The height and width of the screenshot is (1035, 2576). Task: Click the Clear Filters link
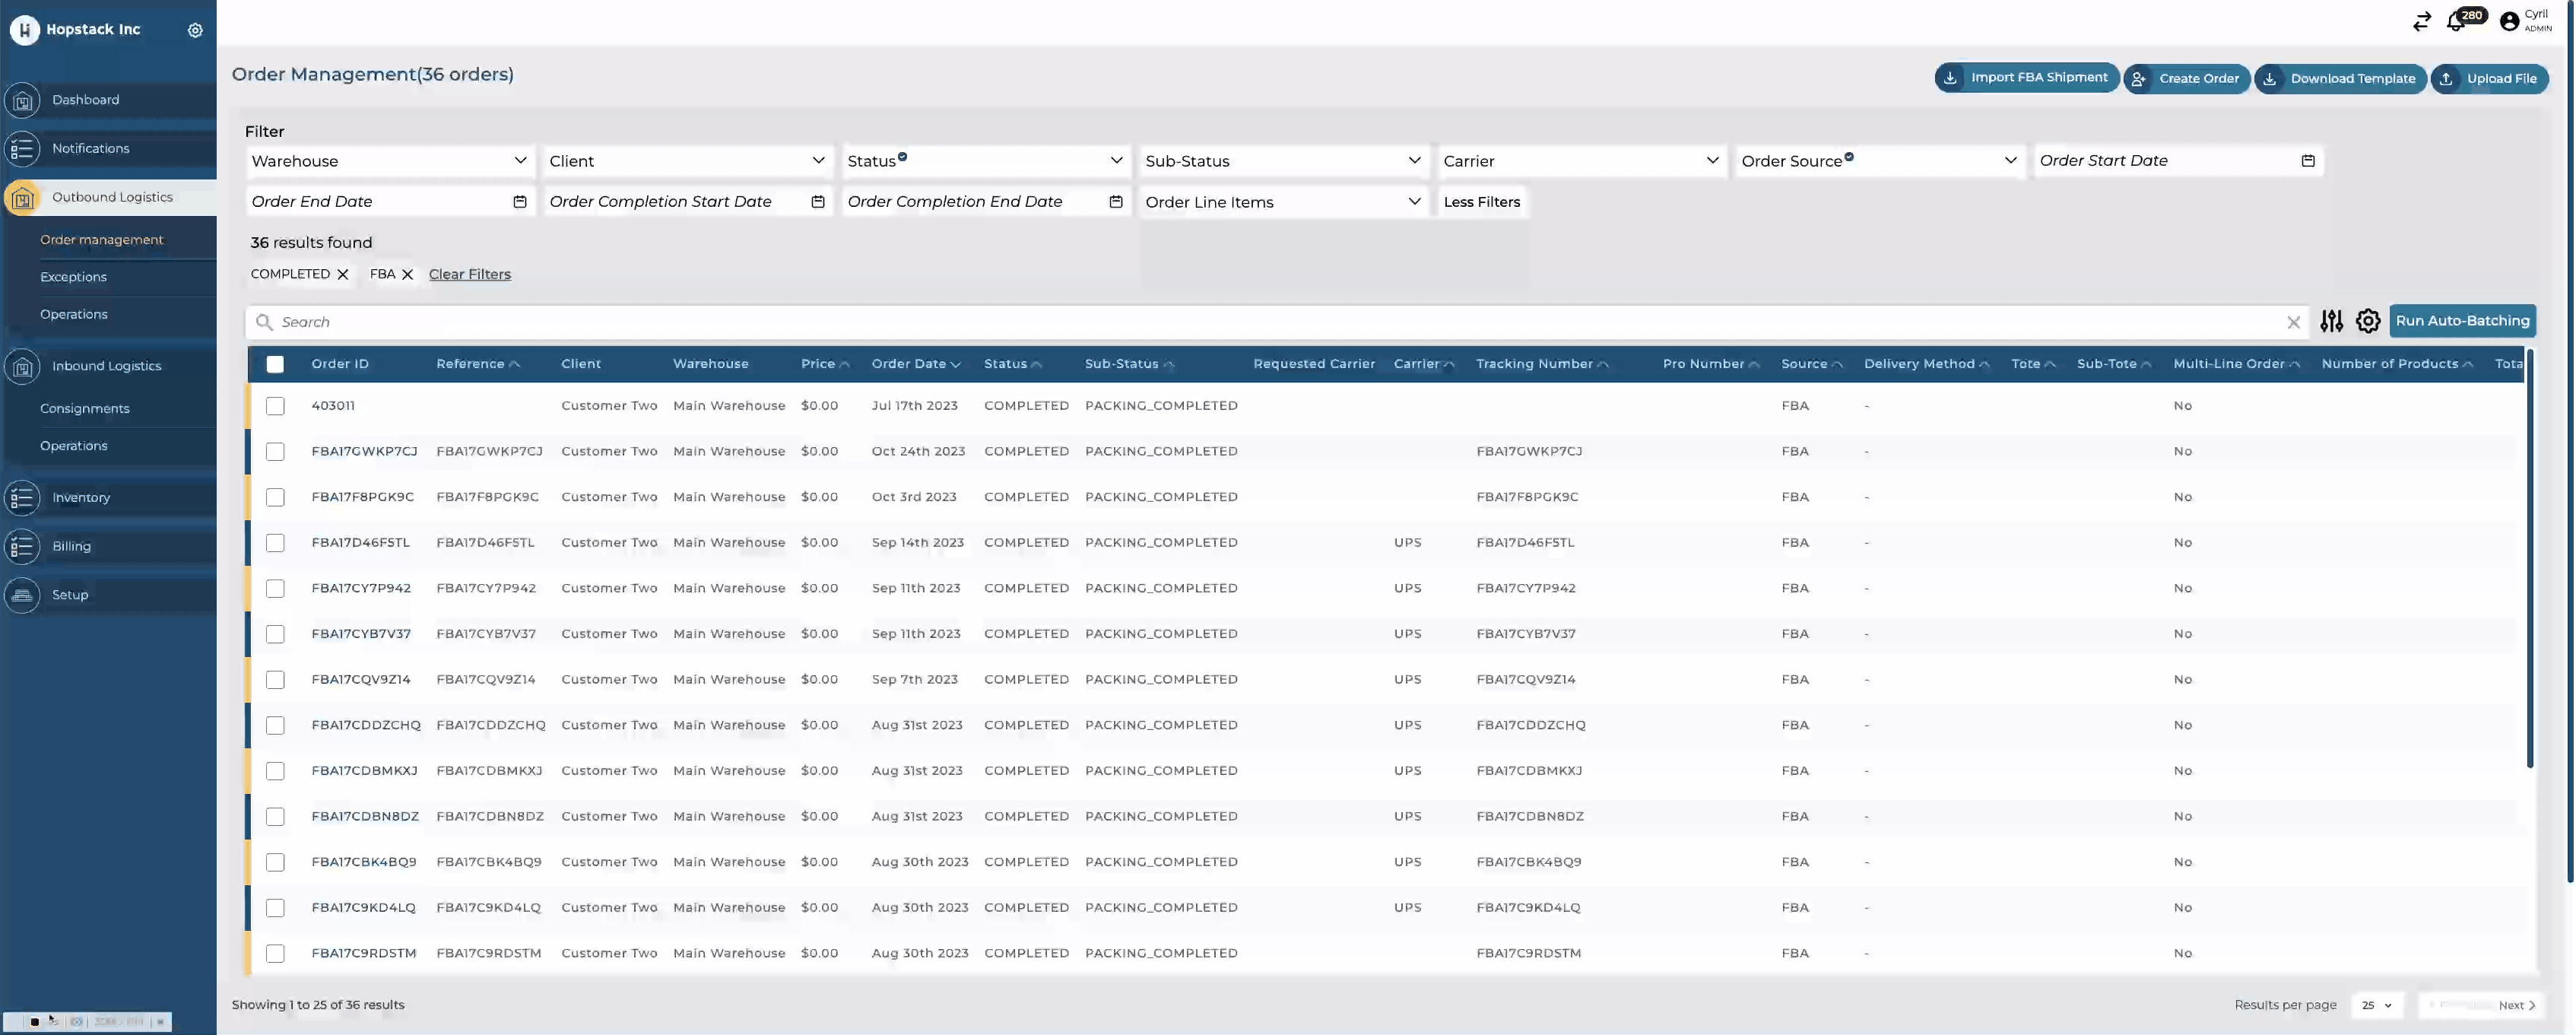pos(469,274)
